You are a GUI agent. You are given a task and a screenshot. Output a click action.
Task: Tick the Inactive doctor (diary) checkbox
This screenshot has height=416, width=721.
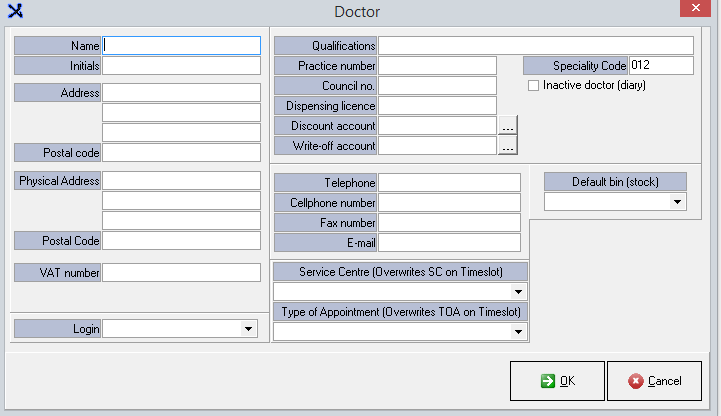(534, 86)
